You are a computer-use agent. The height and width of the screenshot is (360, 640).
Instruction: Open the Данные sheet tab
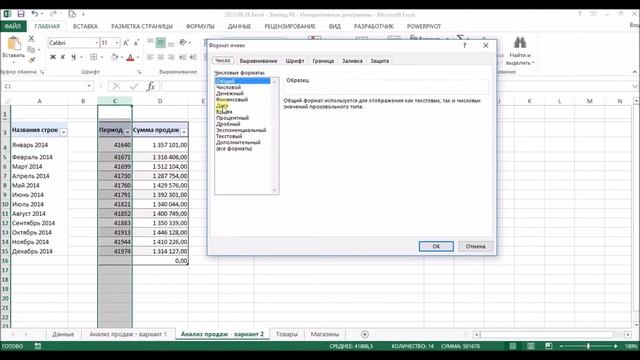(63, 334)
